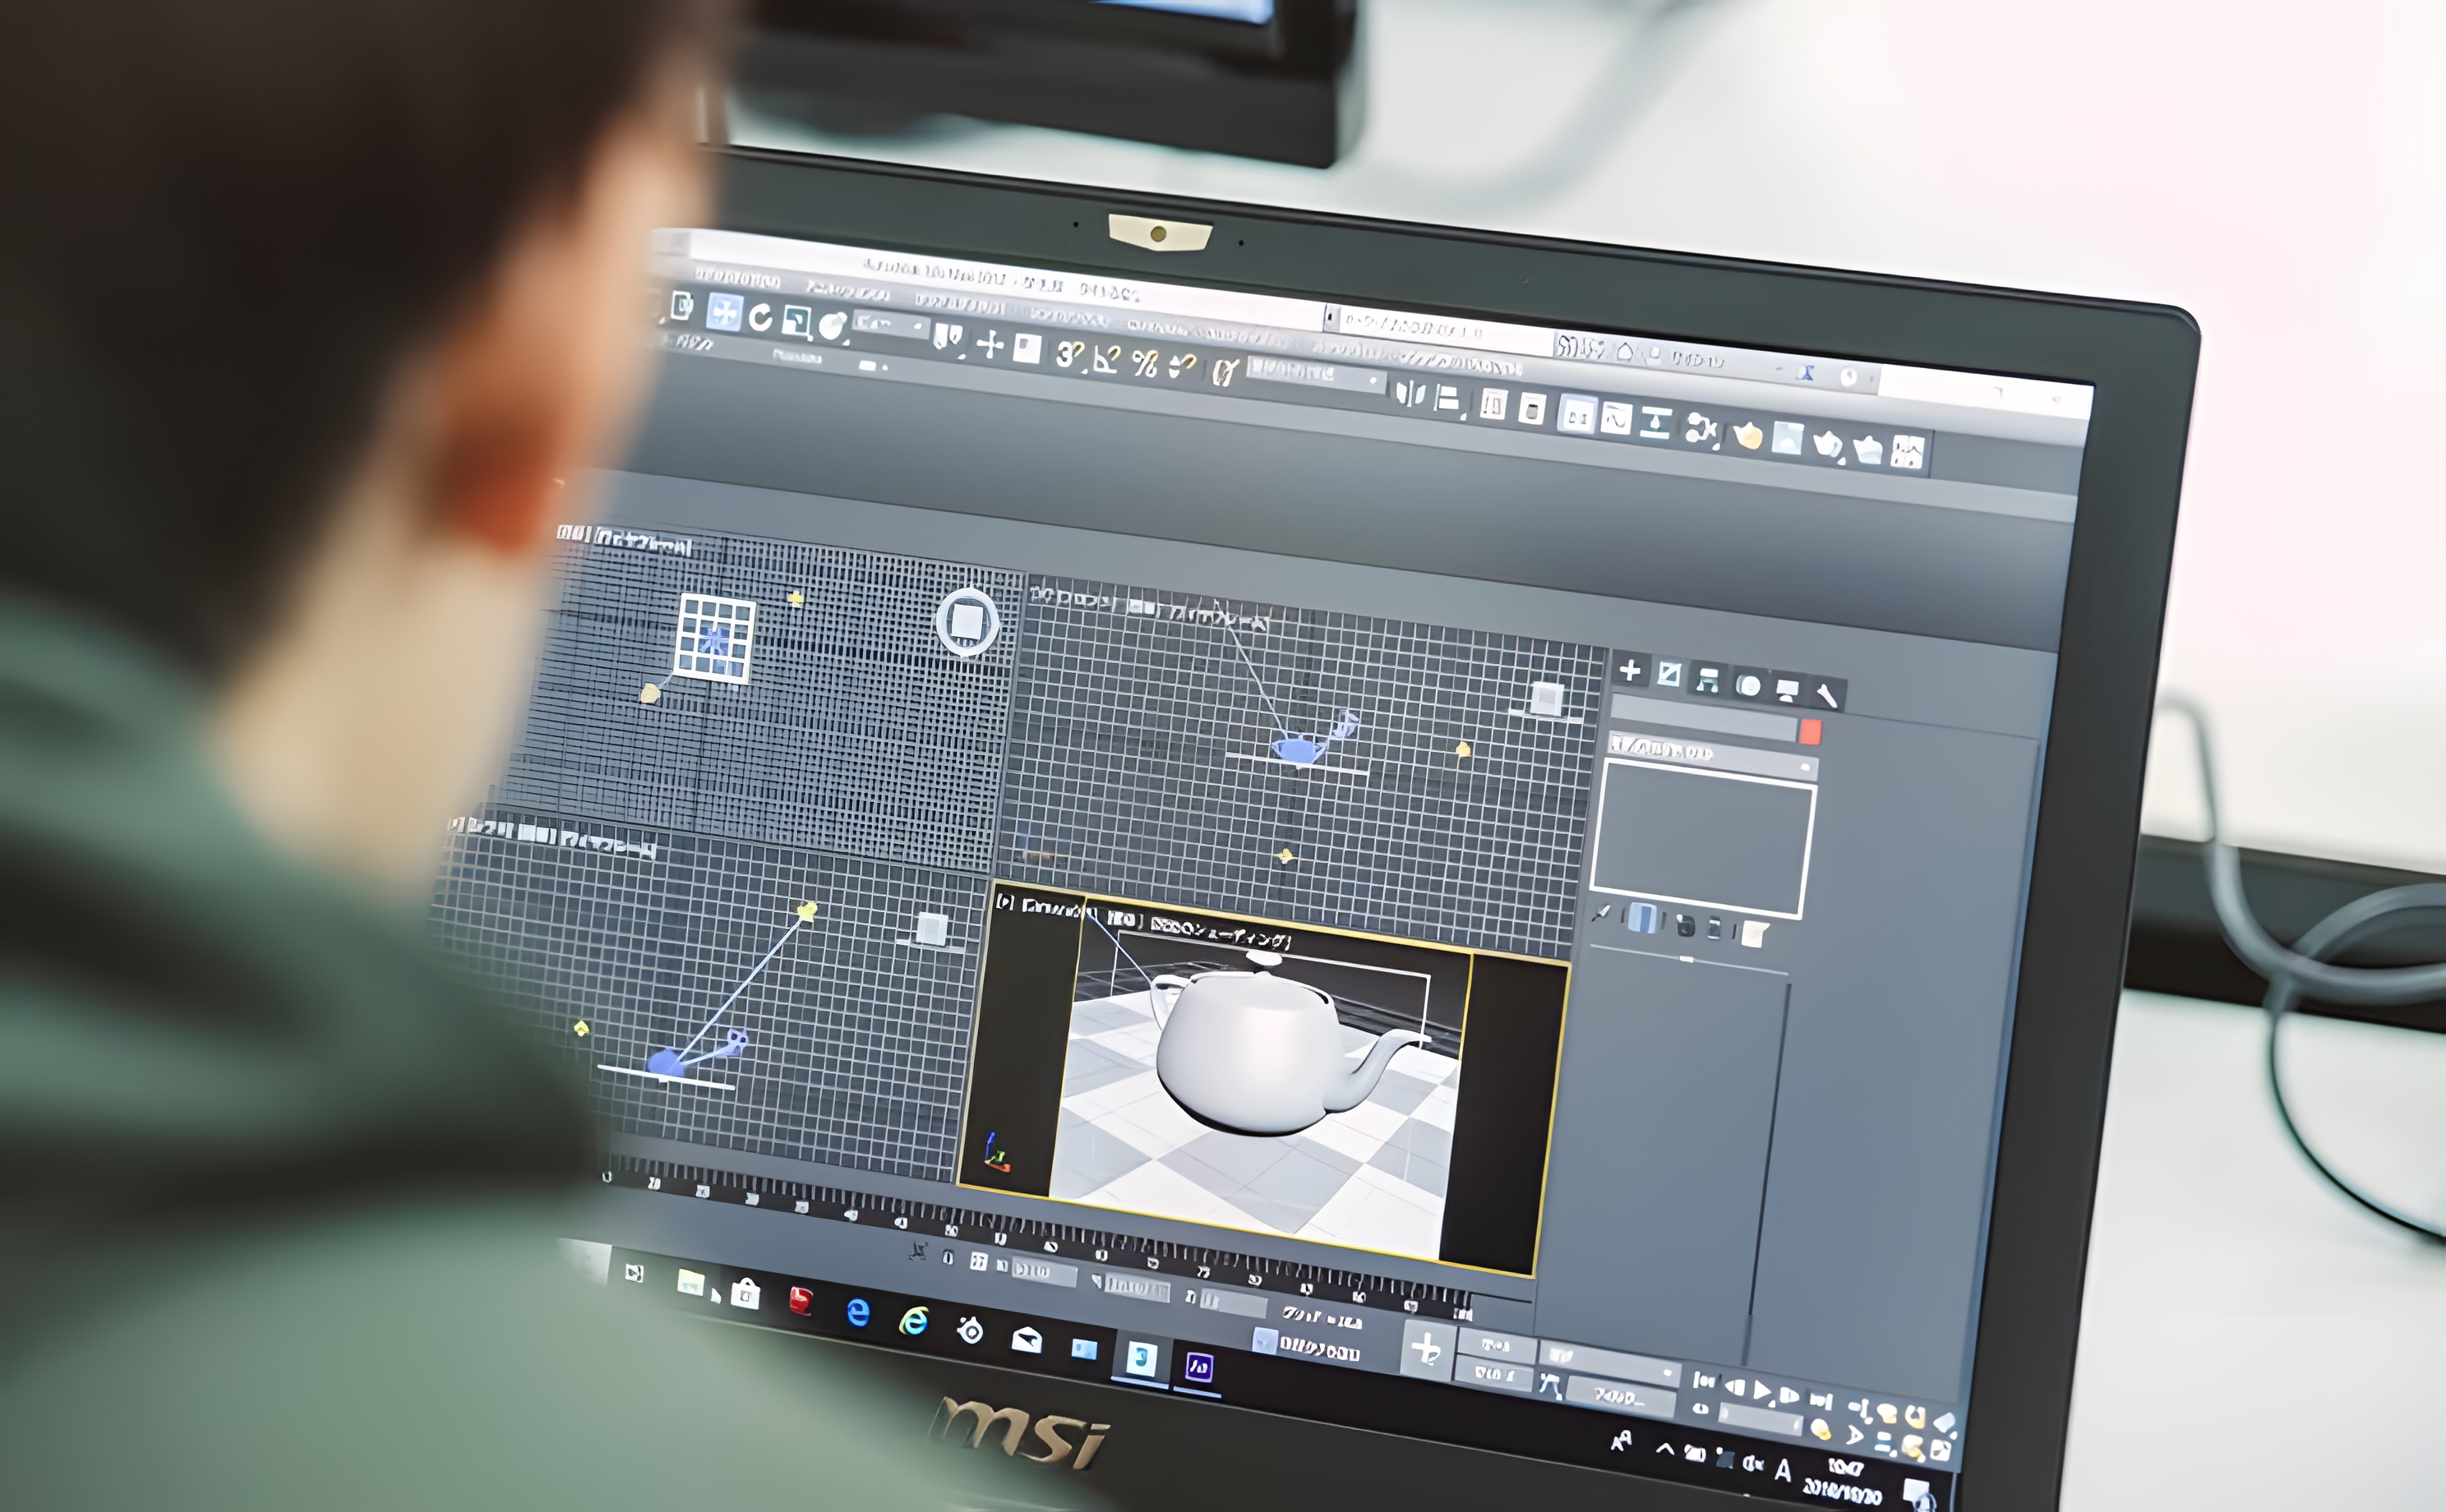
Task: Open Internet Explorer from the taskbar
Action: pyautogui.click(x=913, y=1322)
